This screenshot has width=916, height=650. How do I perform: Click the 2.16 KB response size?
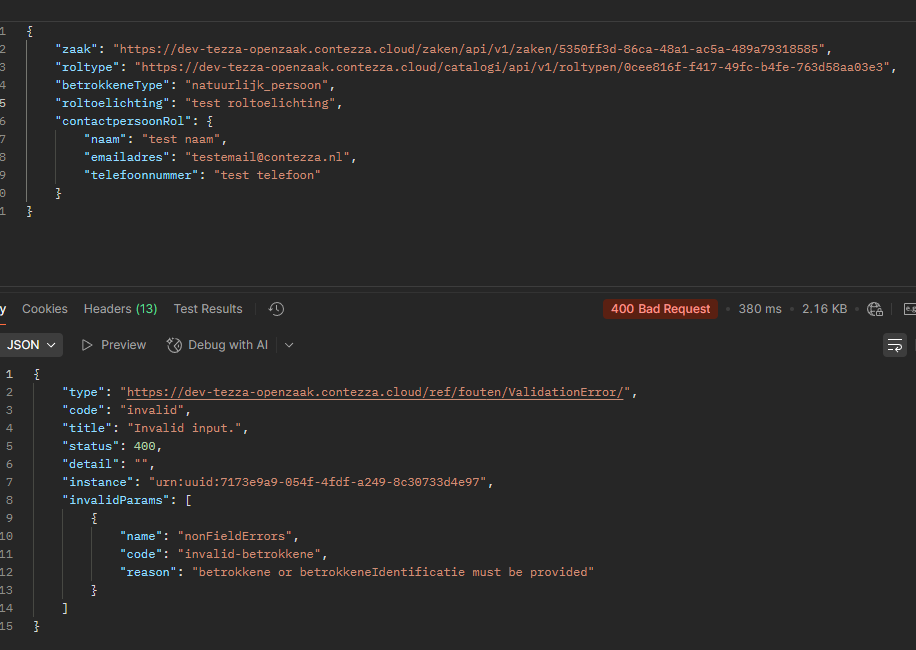(824, 309)
